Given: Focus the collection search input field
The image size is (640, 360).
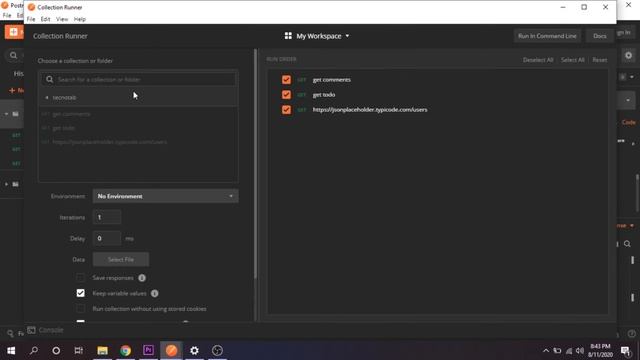Looking at the screenshot, I should click(x=139, y=79).
